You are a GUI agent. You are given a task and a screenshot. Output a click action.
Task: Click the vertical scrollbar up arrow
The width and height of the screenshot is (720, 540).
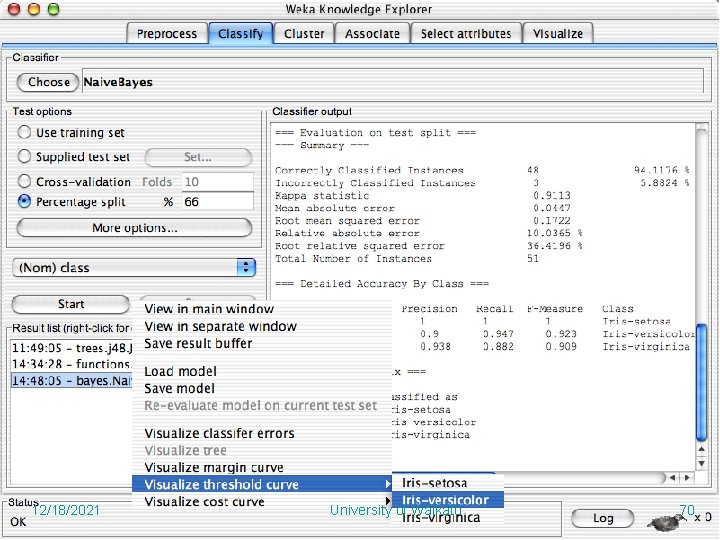[701, 449]
